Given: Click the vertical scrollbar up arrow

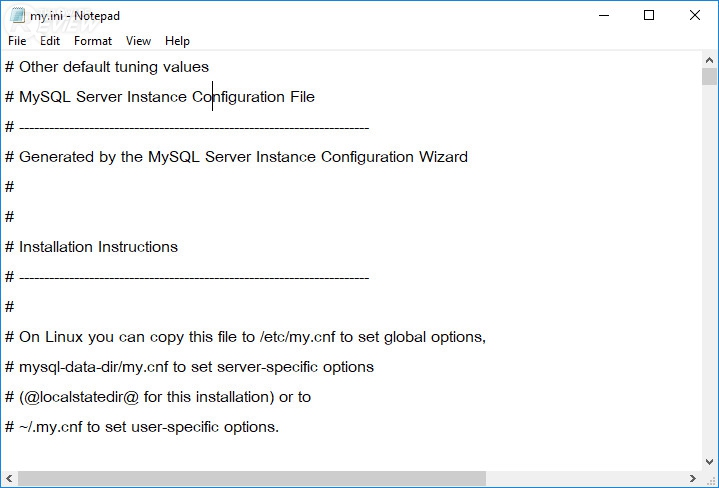Looking at the screenshot, I should coord(710,59).
